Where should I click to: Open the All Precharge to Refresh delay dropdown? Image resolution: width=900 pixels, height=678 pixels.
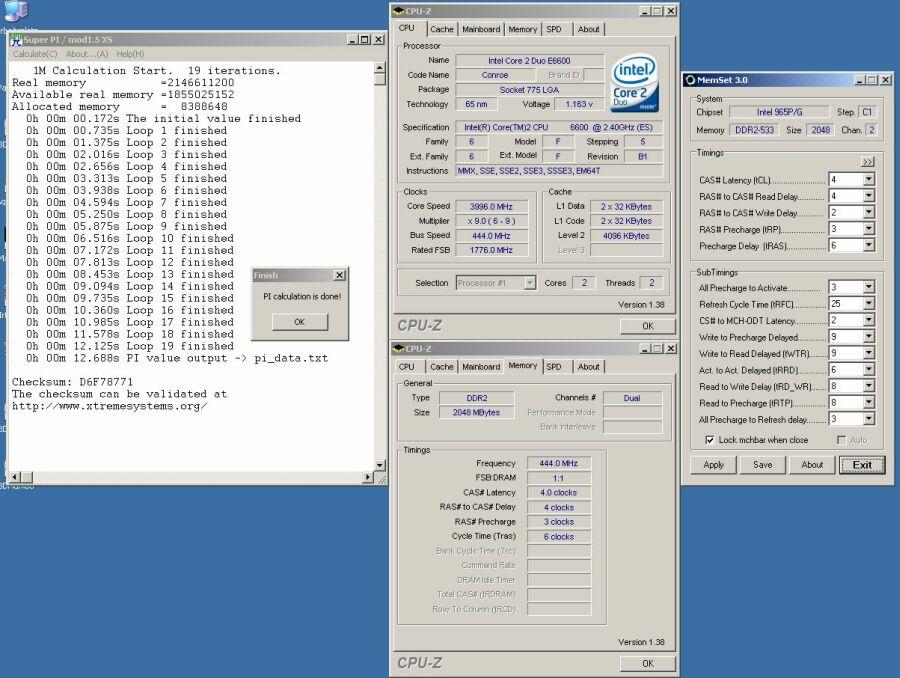[x=868, y=419]
